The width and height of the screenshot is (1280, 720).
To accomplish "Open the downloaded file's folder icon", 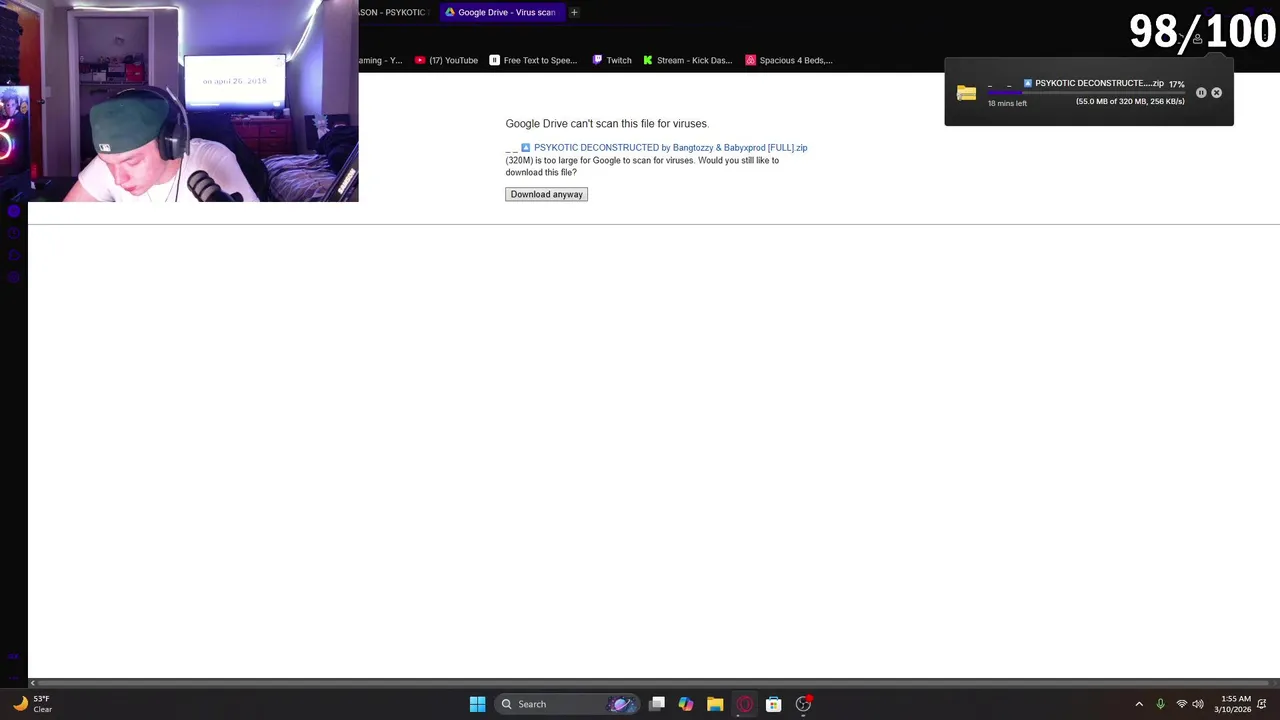I will pyautogui.click(x=966, y=93).
